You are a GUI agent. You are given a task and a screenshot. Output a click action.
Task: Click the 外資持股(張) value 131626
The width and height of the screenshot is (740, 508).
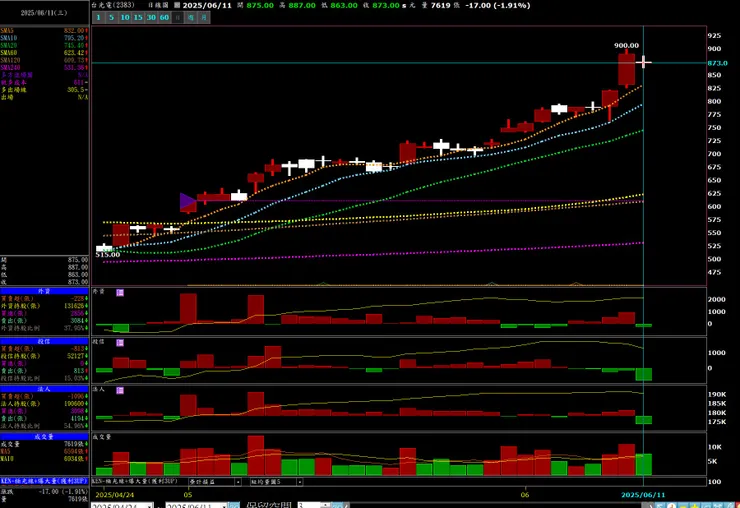[74, 306]
